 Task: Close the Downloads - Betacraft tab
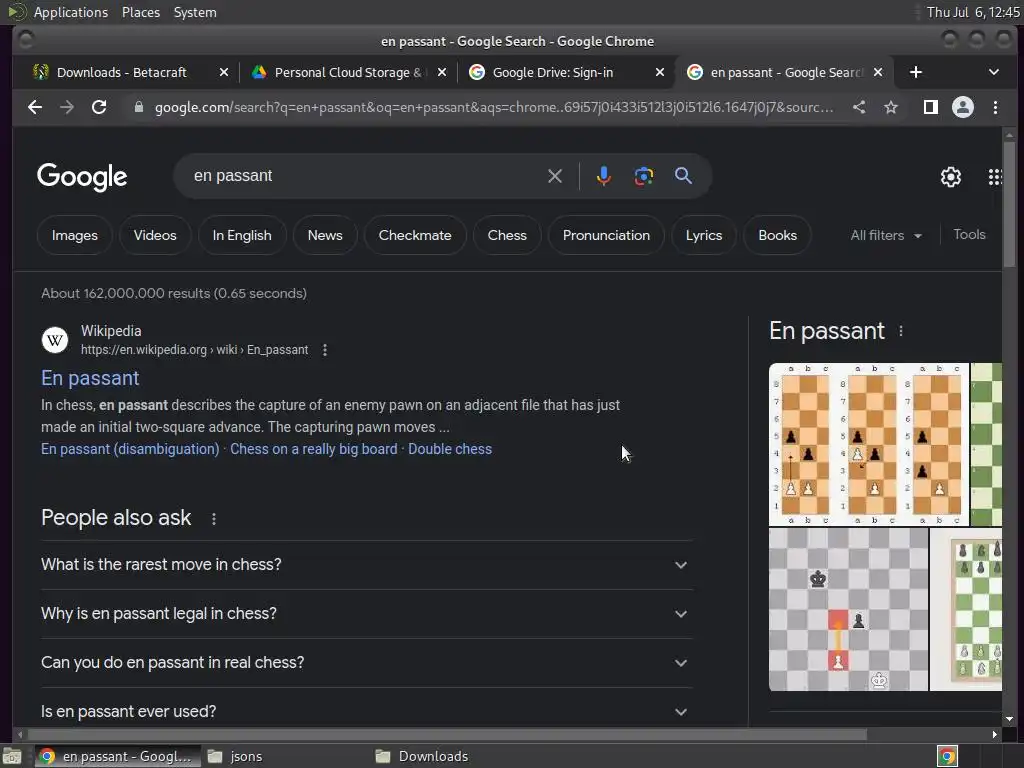coord(223,72)
